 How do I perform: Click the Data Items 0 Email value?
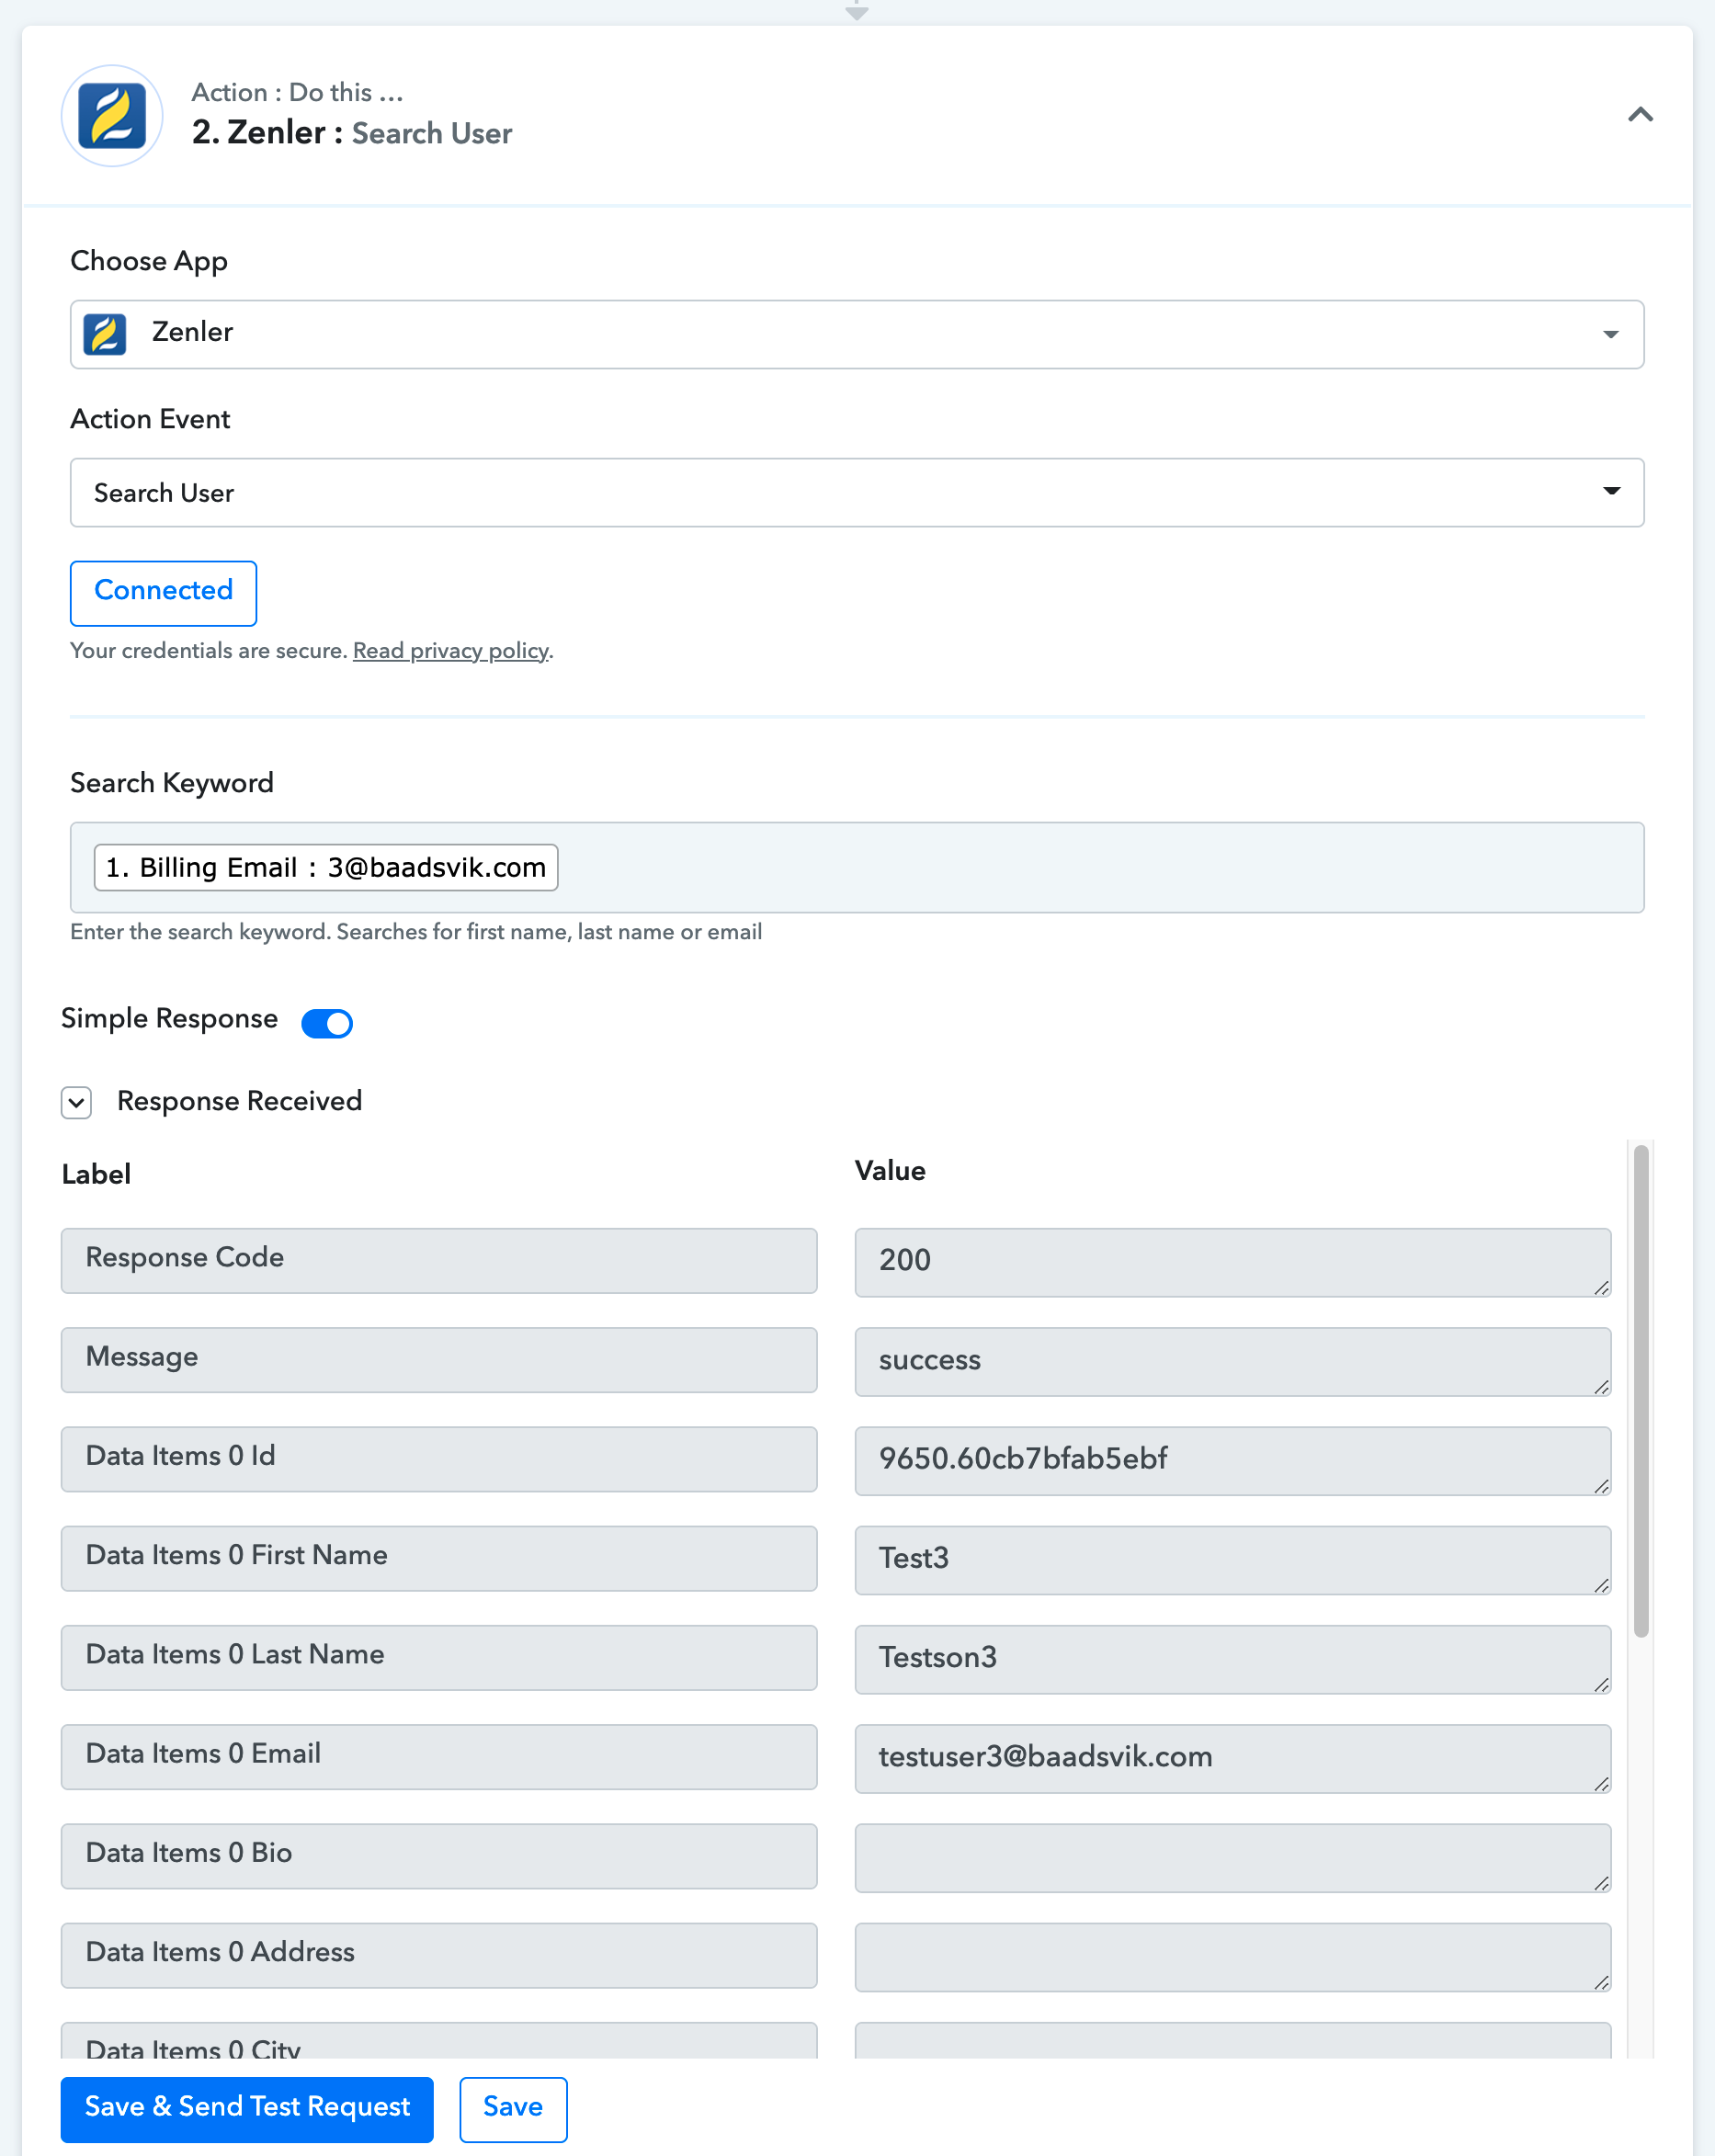(x=1230, y=1757)
